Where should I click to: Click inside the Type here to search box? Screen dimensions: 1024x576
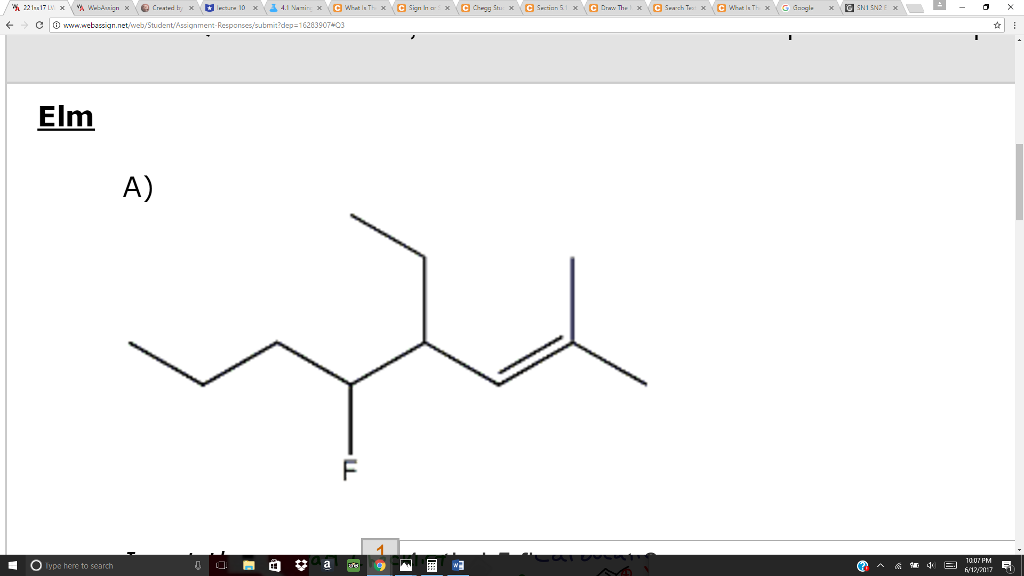[100, 565]
